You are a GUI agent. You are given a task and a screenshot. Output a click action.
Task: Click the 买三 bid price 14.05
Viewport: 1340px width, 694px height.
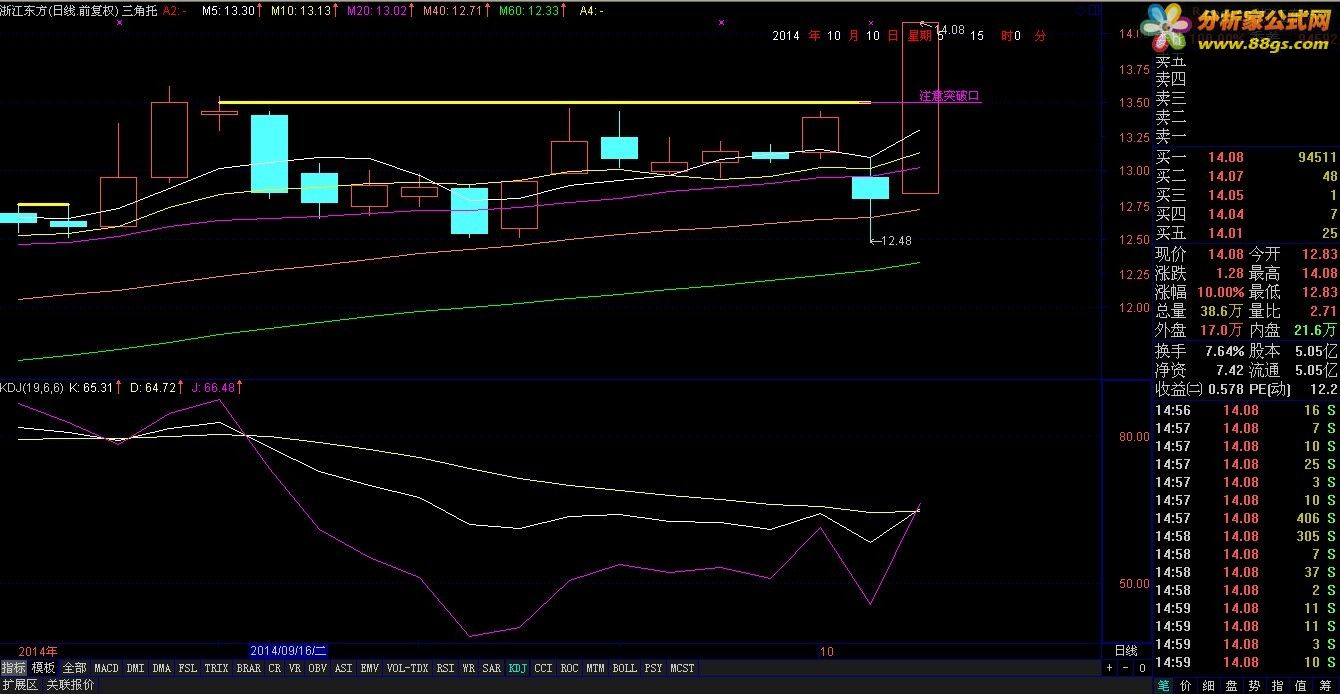pos(1225,195)
